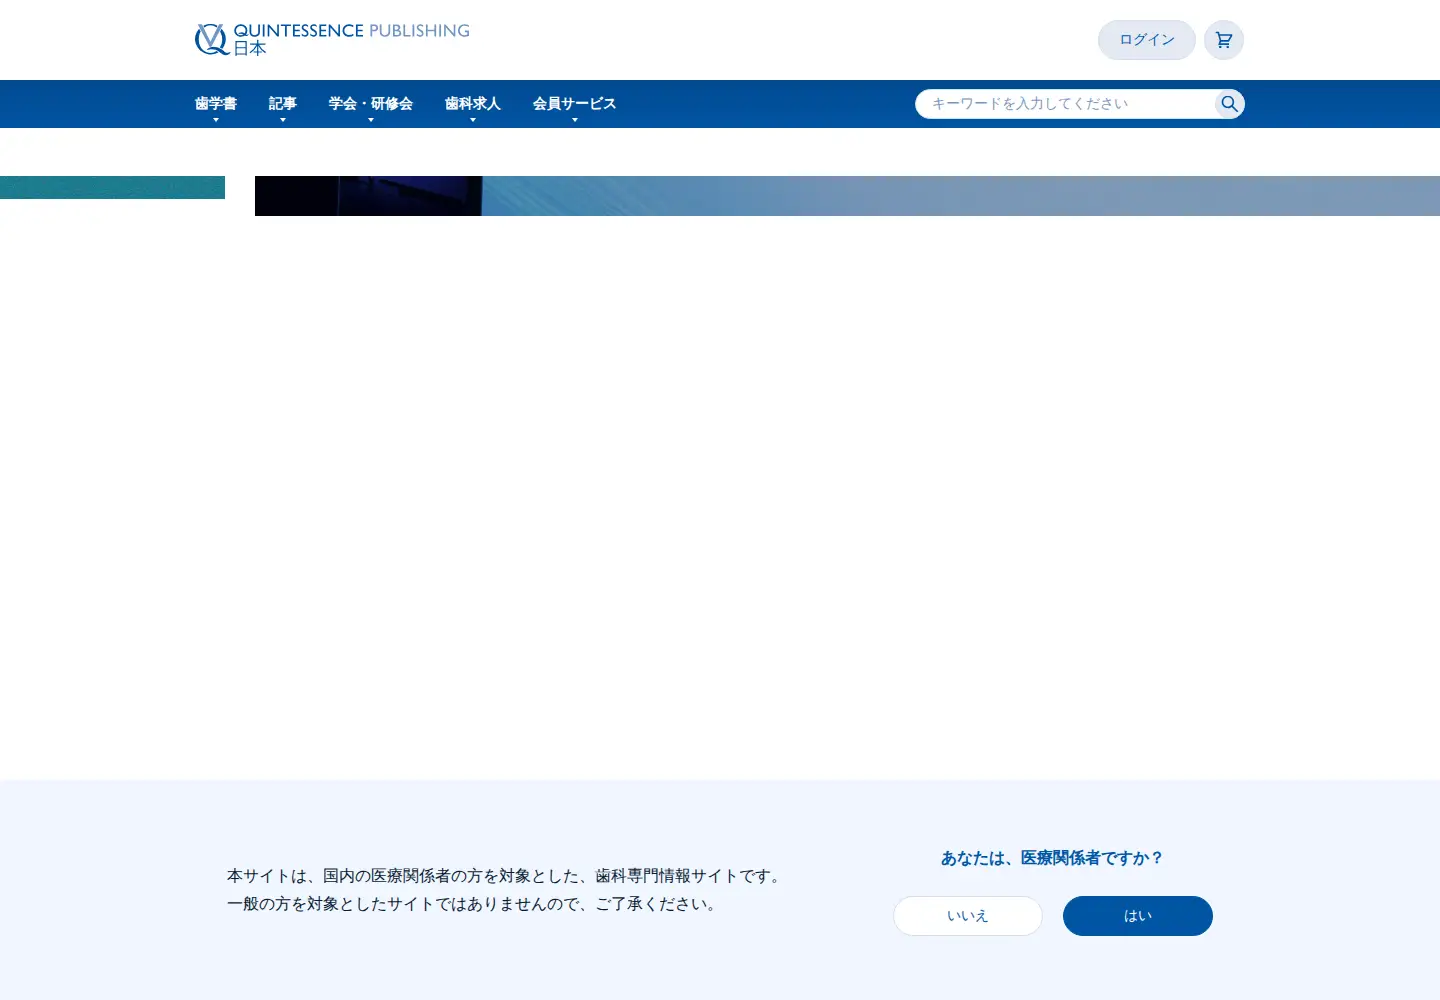Answer はい to medical professional prompt
The height and width of the screenshot is (1000, 1440).
pos(1138,916)
